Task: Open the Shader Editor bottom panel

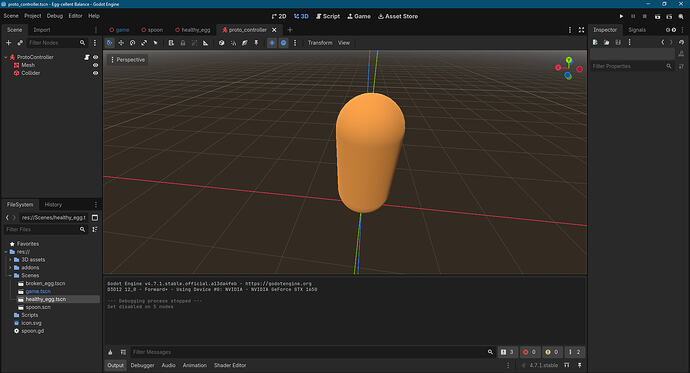Action: 230,365
